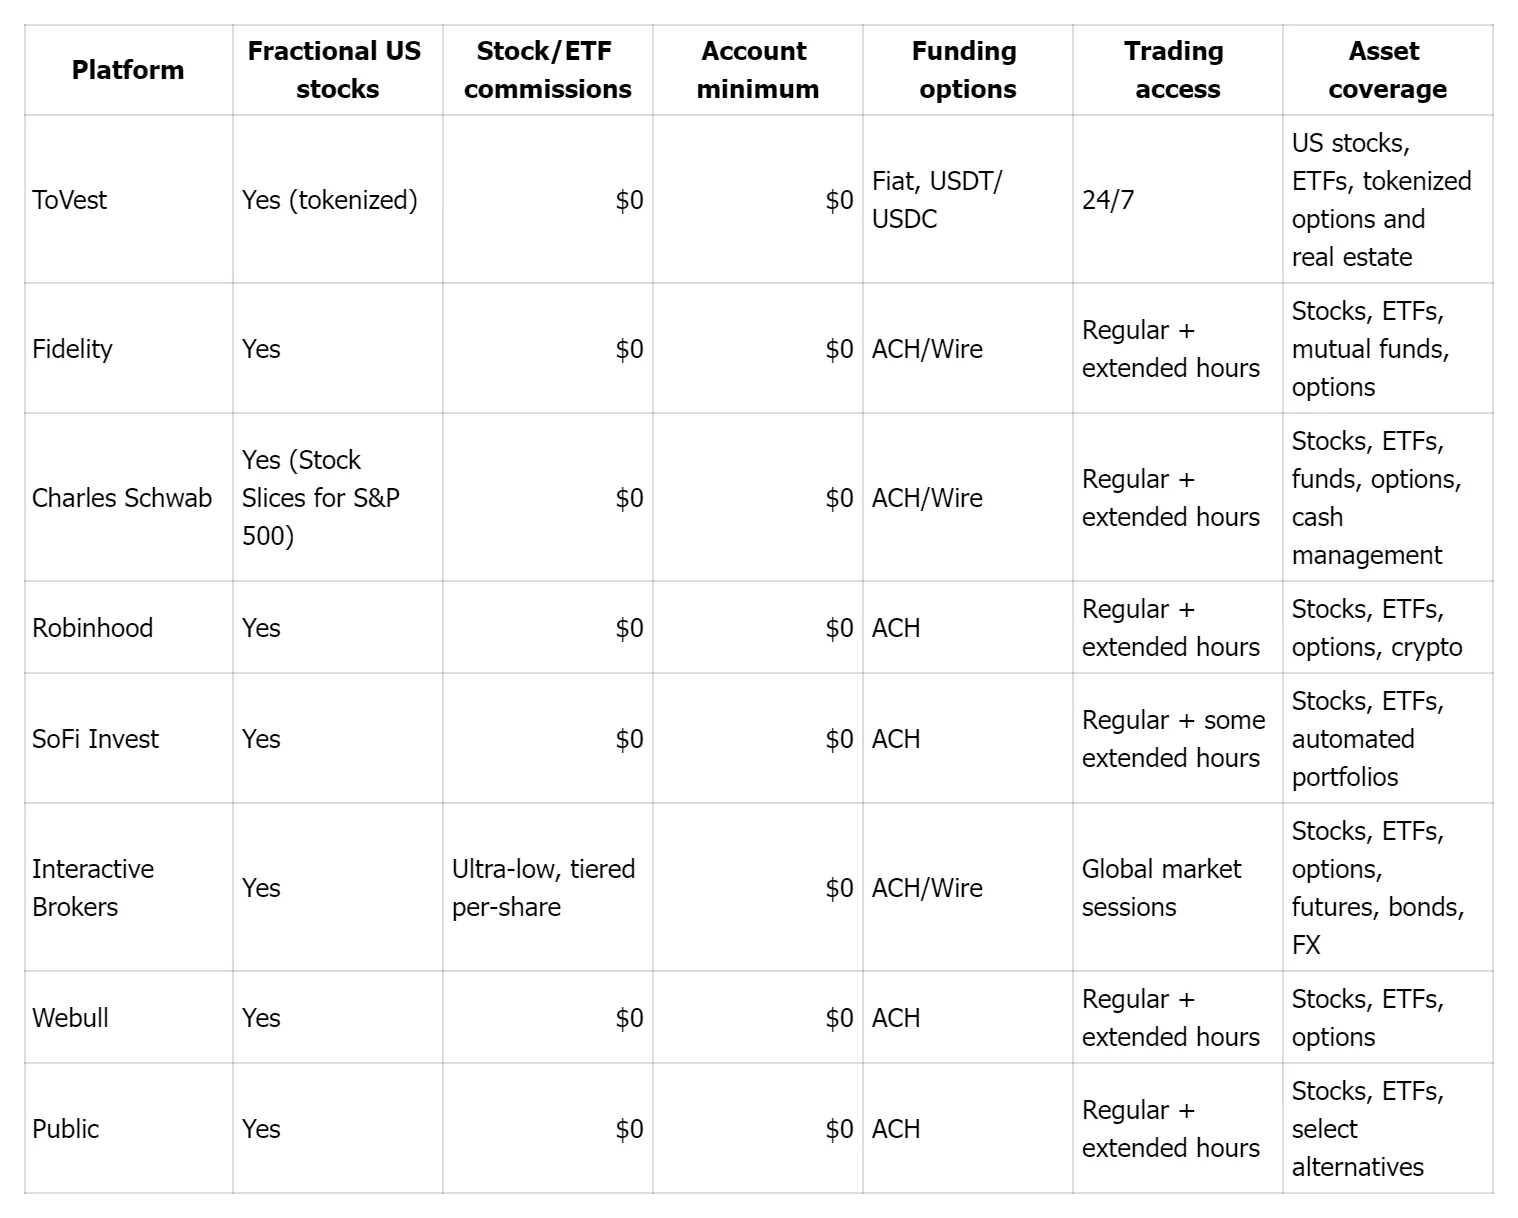Click the Funding options header cell
This screenshot has width=1518, height=1218.
967,70
